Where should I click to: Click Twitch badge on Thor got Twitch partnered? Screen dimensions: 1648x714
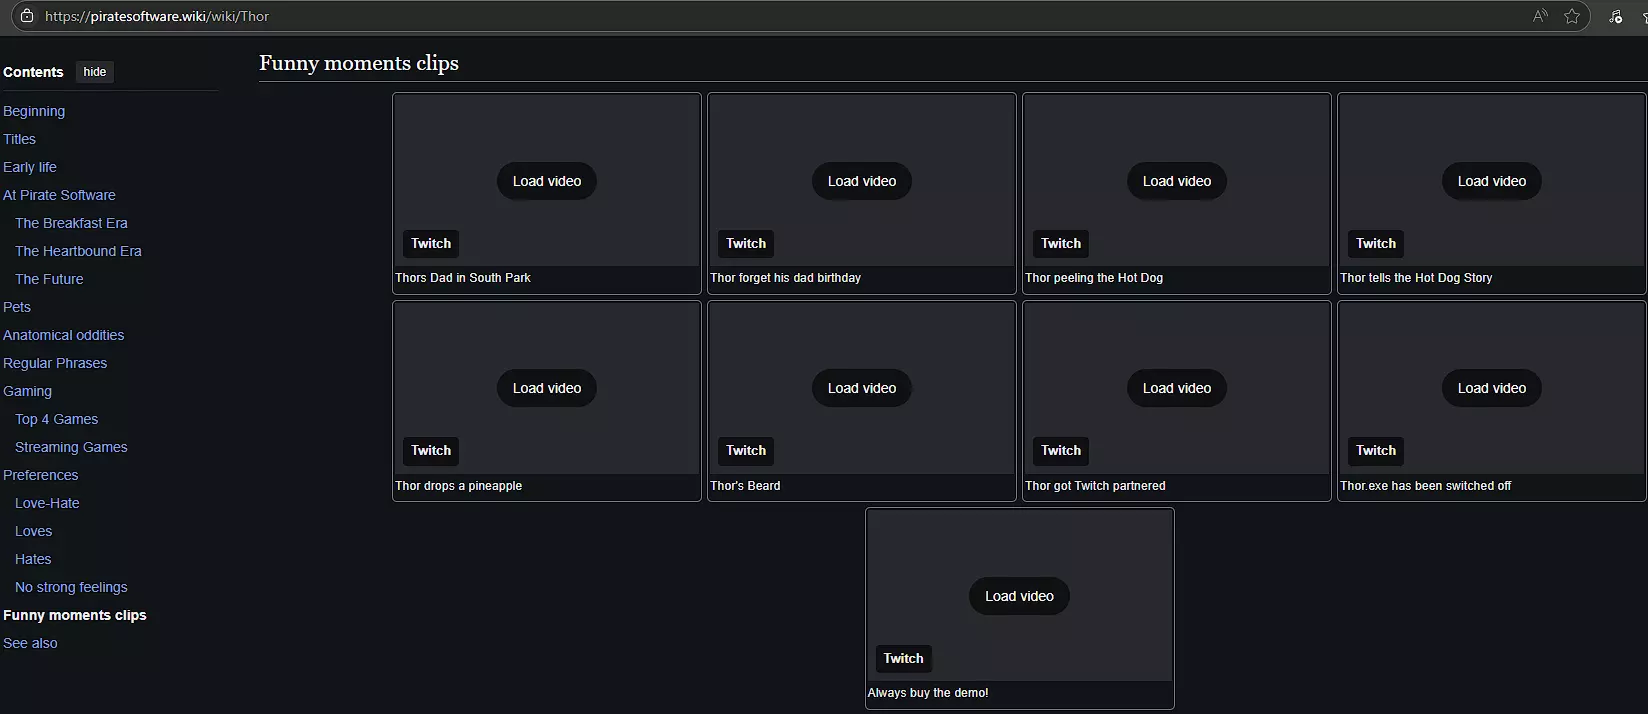(1061, 450)
